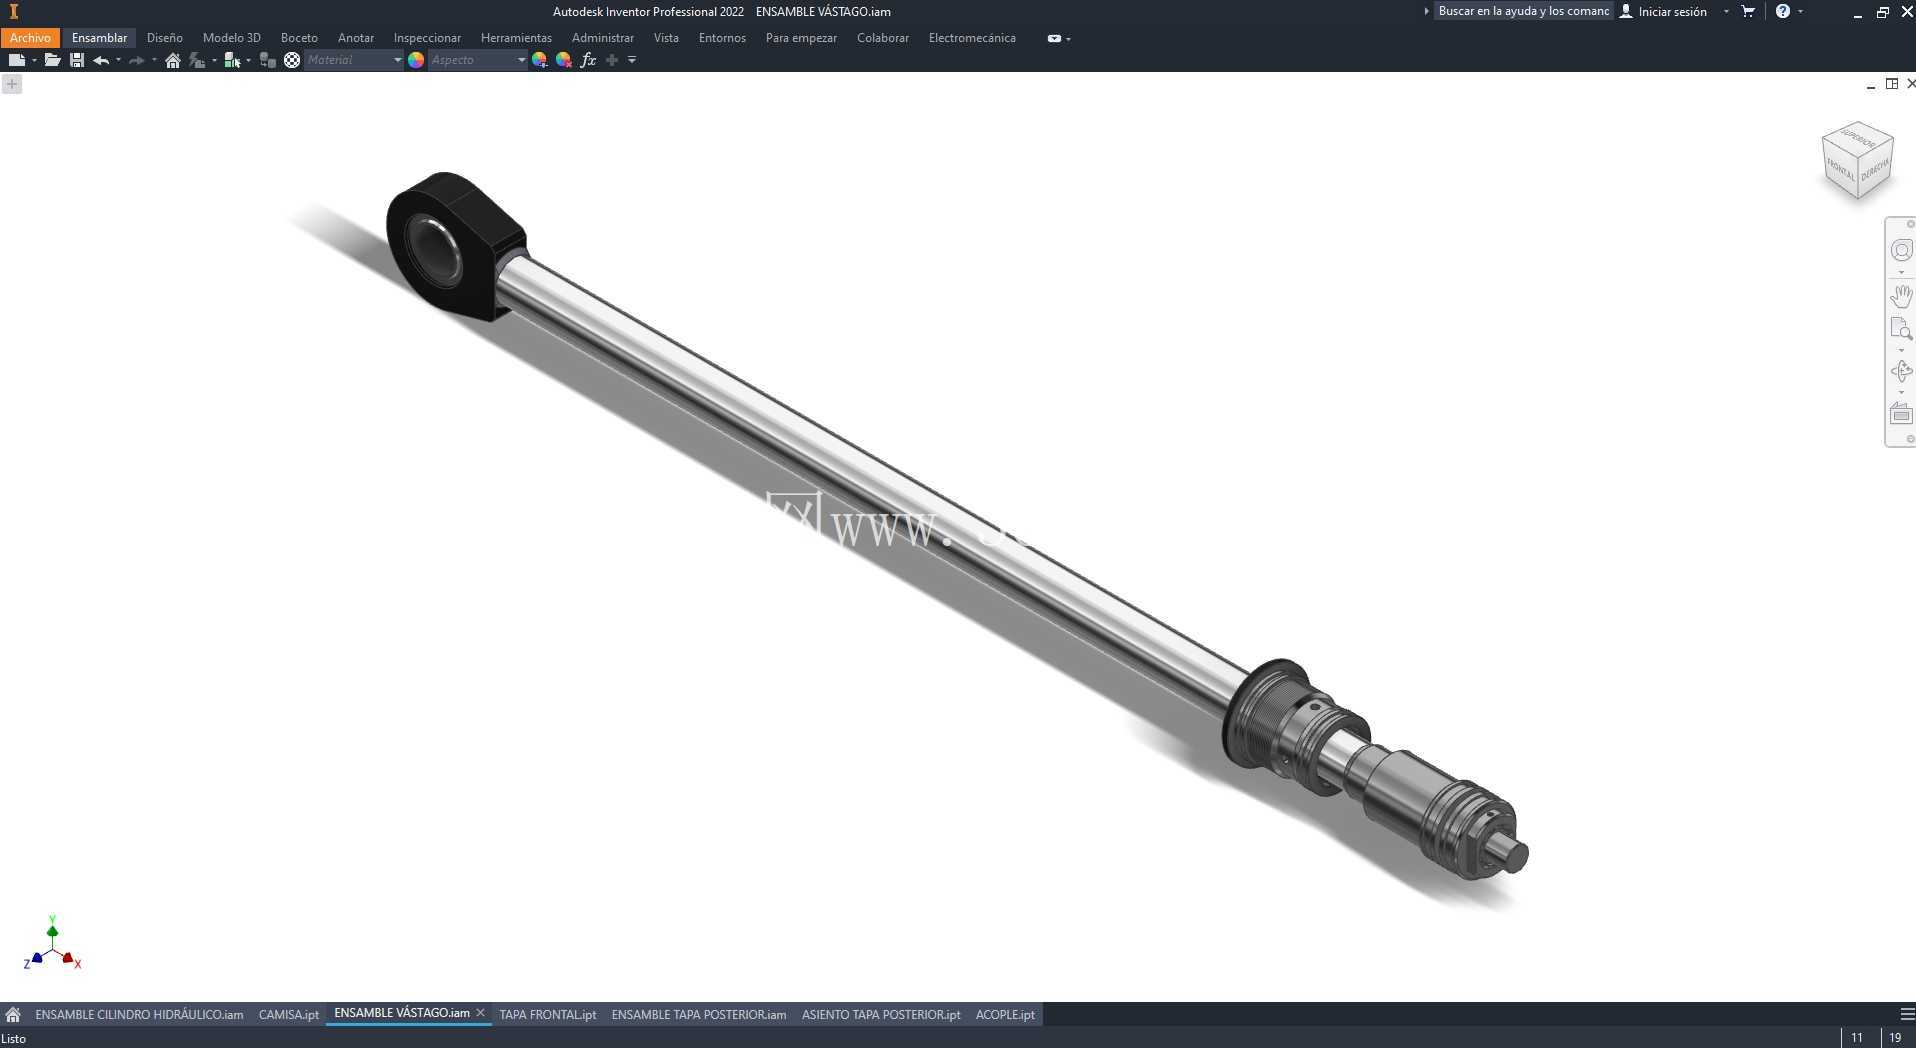Select the Orbit tool in navigation bar
Screen dimensions: 1916x1048
(1901, 371)
